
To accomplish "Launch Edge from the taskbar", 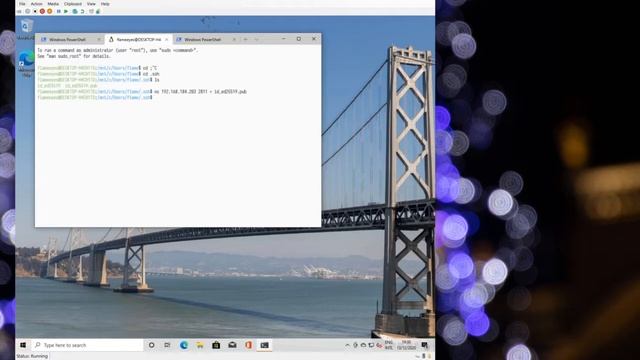I will [x=184, y=345].
